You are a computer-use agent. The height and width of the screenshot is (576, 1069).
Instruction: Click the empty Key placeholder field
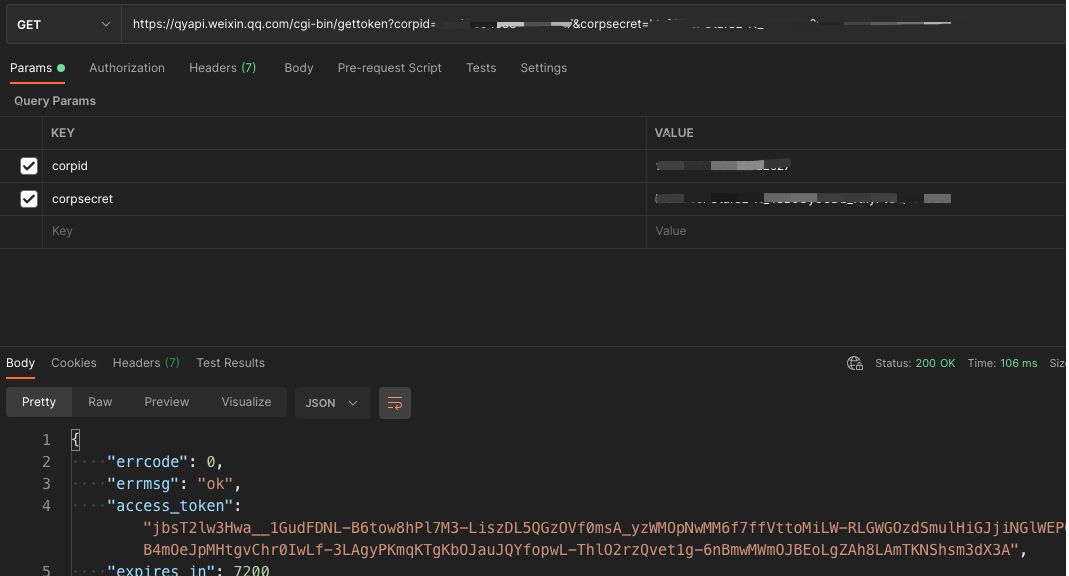tap(344, 232)
